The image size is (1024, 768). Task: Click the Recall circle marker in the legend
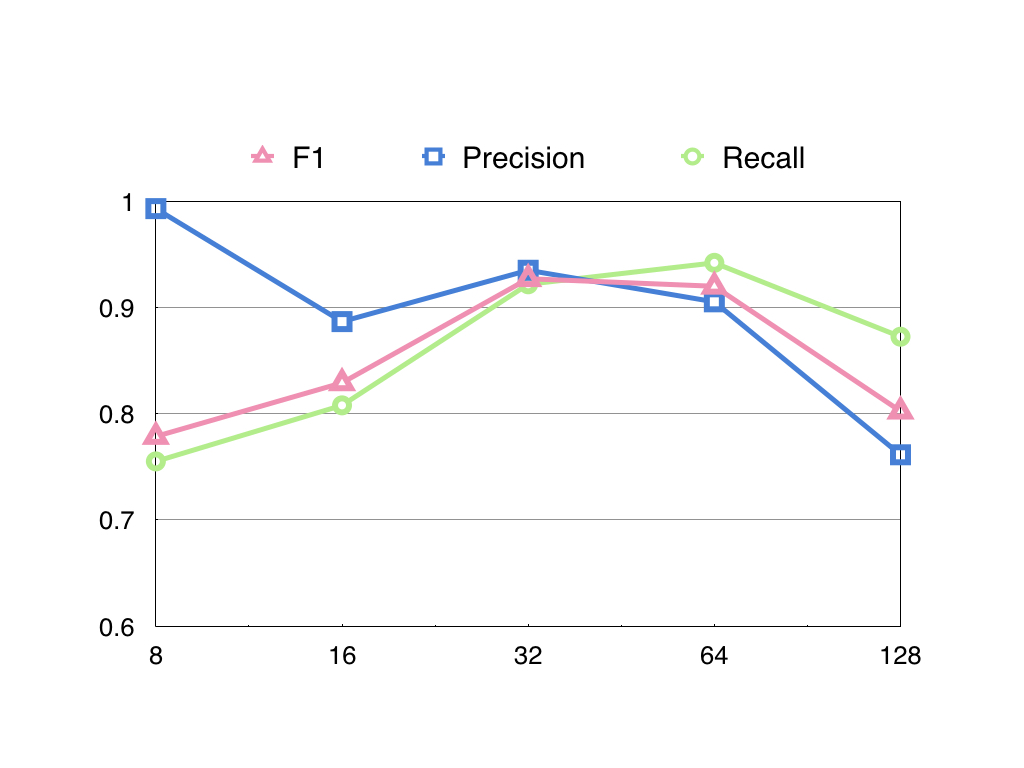pos(692,156)
